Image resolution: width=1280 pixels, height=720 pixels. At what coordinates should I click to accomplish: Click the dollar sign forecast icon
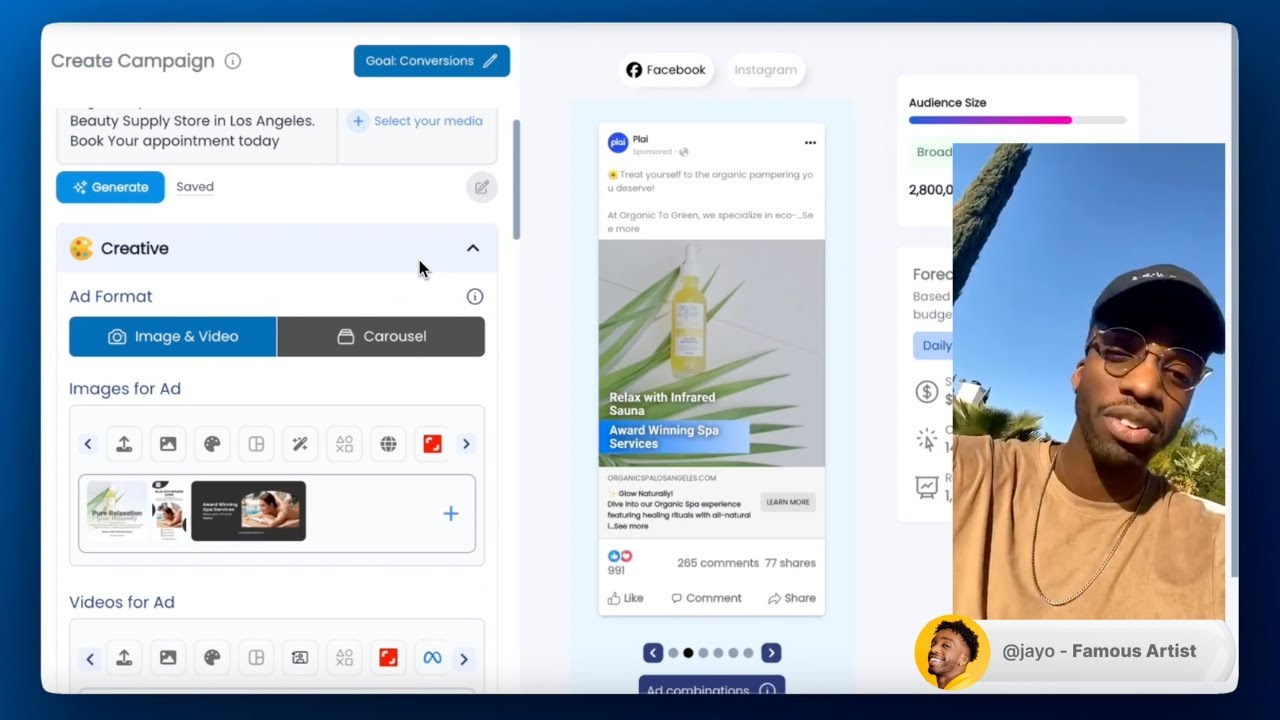click(927, 392)
